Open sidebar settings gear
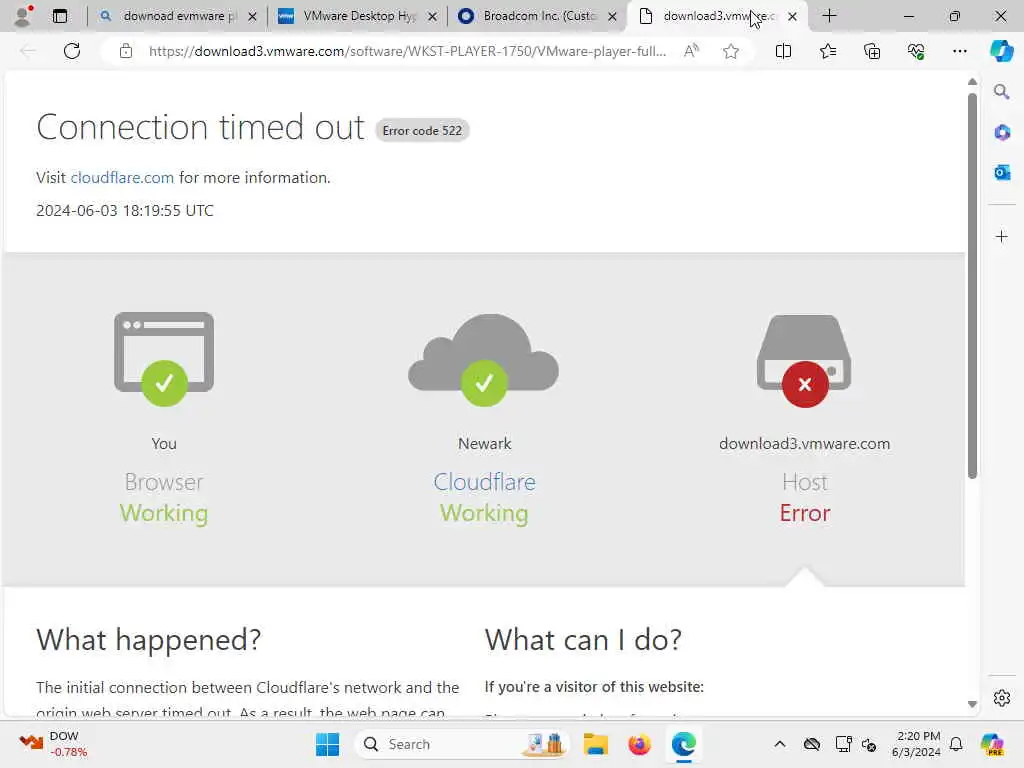 coord(1002,698)
